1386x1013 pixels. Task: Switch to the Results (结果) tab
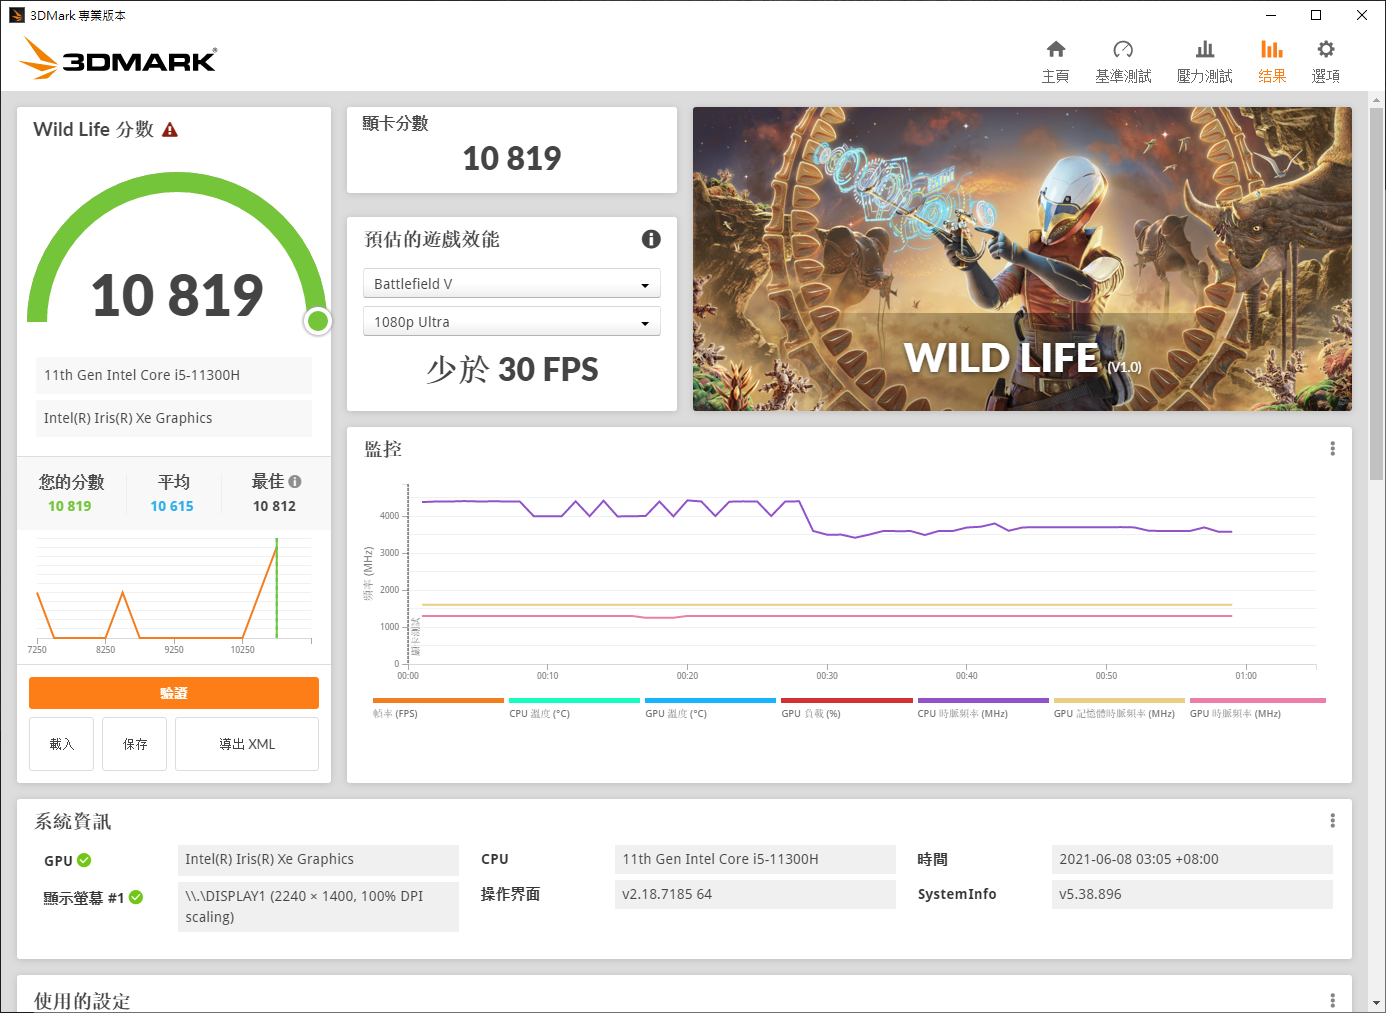pos(1271,60)
